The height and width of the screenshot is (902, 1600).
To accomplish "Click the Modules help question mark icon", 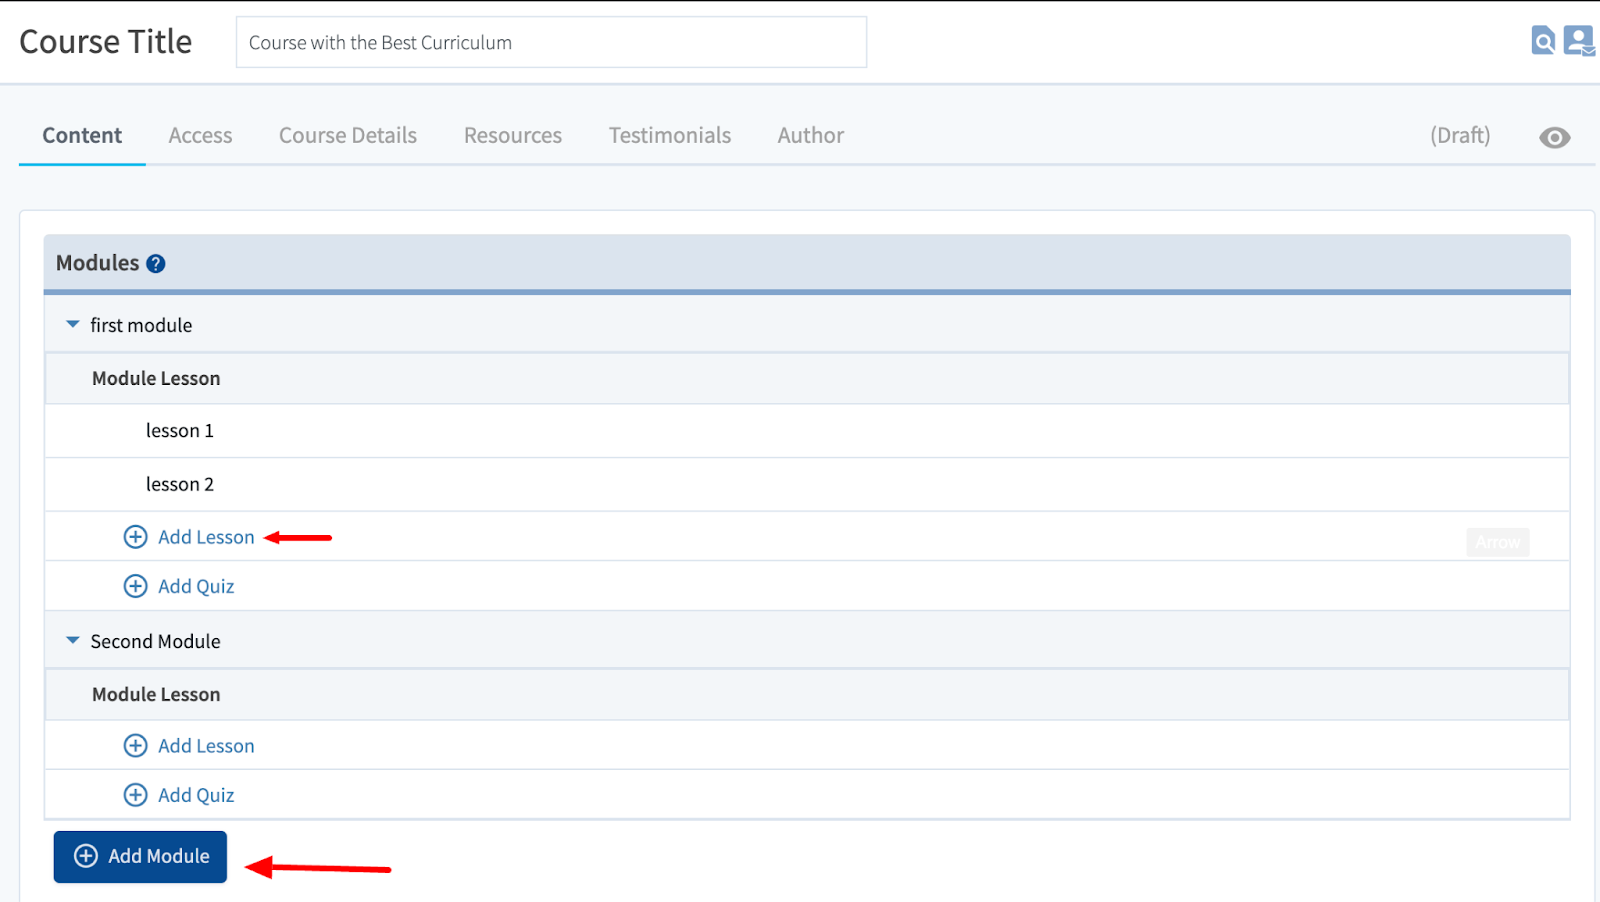I will (155, 264).
